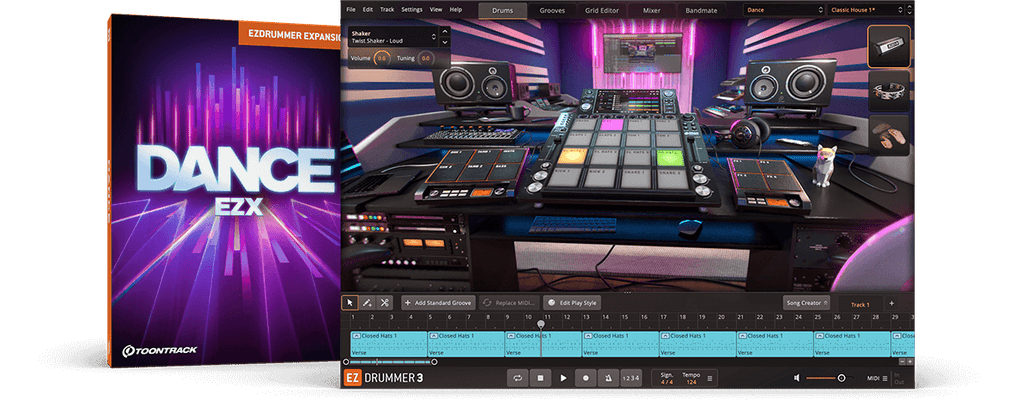Click the timeline zoom-in plus button
Screen dimensions: 1024x416
[910, 361]
